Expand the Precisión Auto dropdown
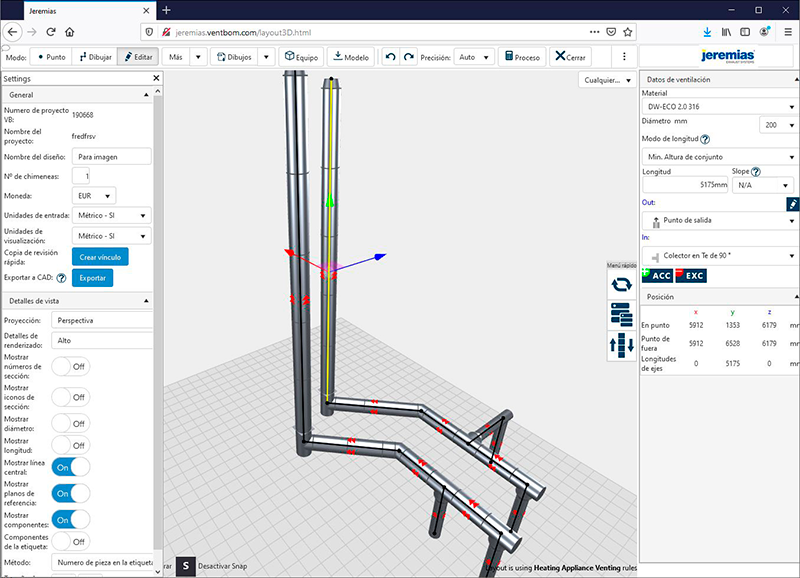The height and width of the screenshot is (578, 800). point(472,58)
